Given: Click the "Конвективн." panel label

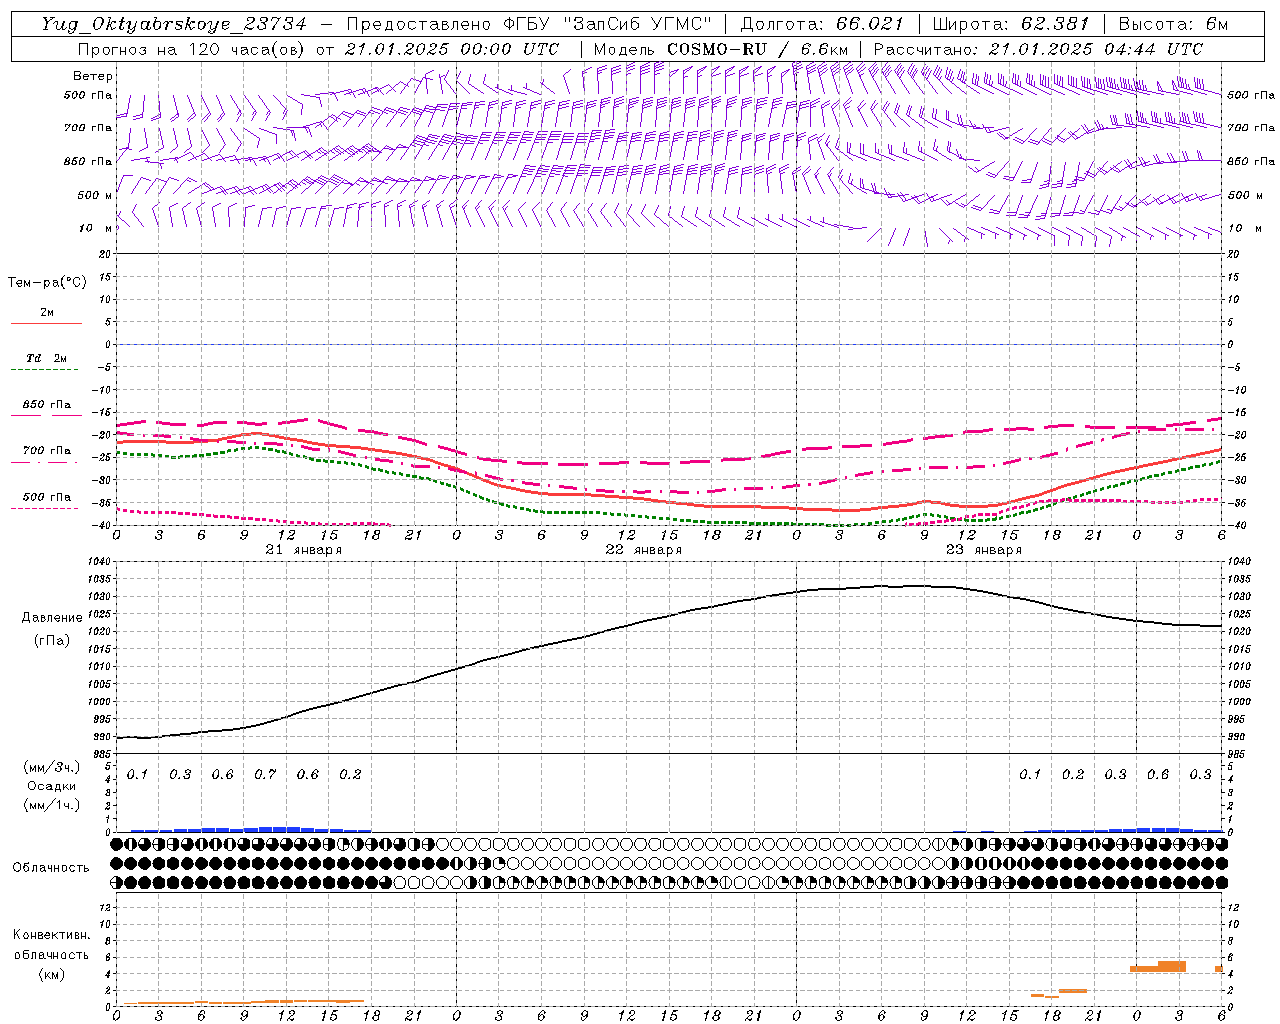Looking at the screenshot, I should (x=51, y=935).
